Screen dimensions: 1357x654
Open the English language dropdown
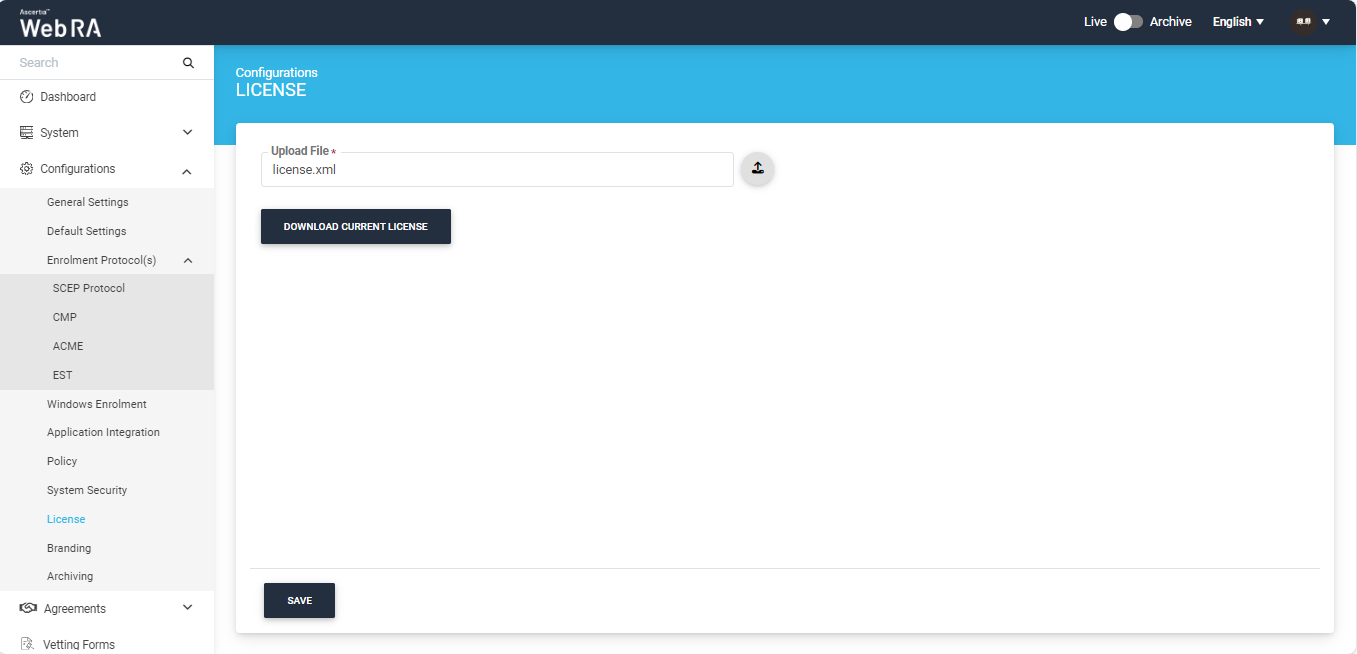tap(1238, 22)
